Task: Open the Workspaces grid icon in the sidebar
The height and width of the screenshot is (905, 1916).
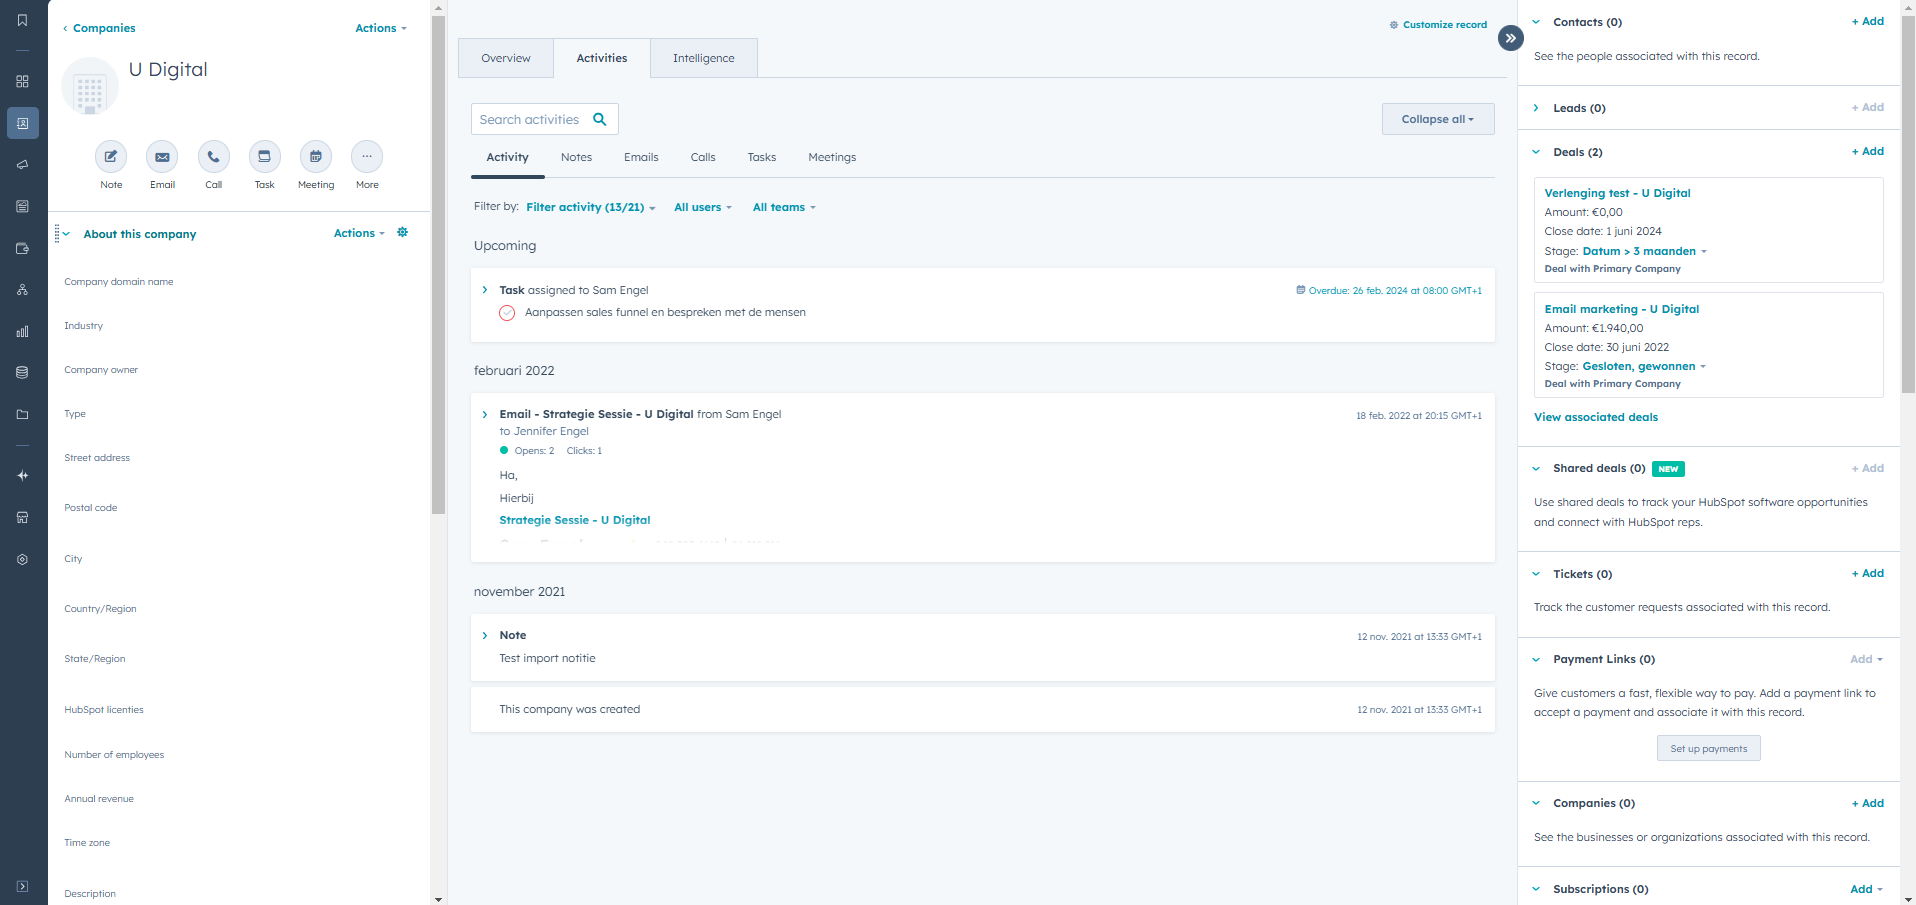Action: [x=22, y=81]
